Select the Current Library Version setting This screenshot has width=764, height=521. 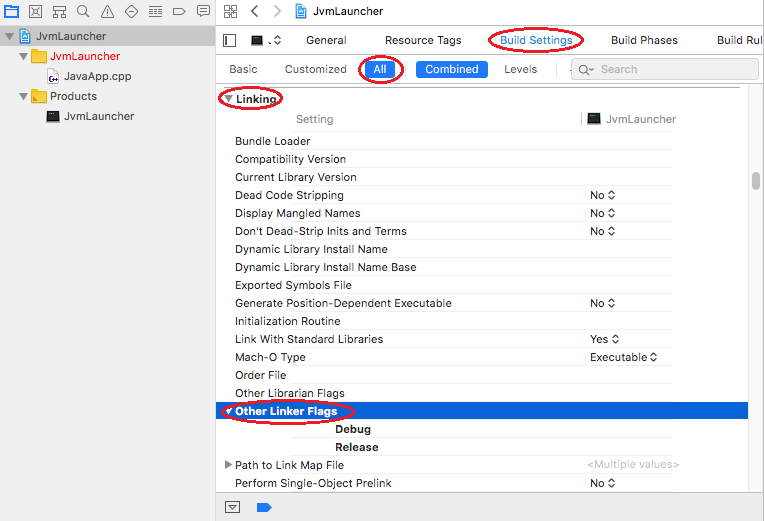pos(295,177)
